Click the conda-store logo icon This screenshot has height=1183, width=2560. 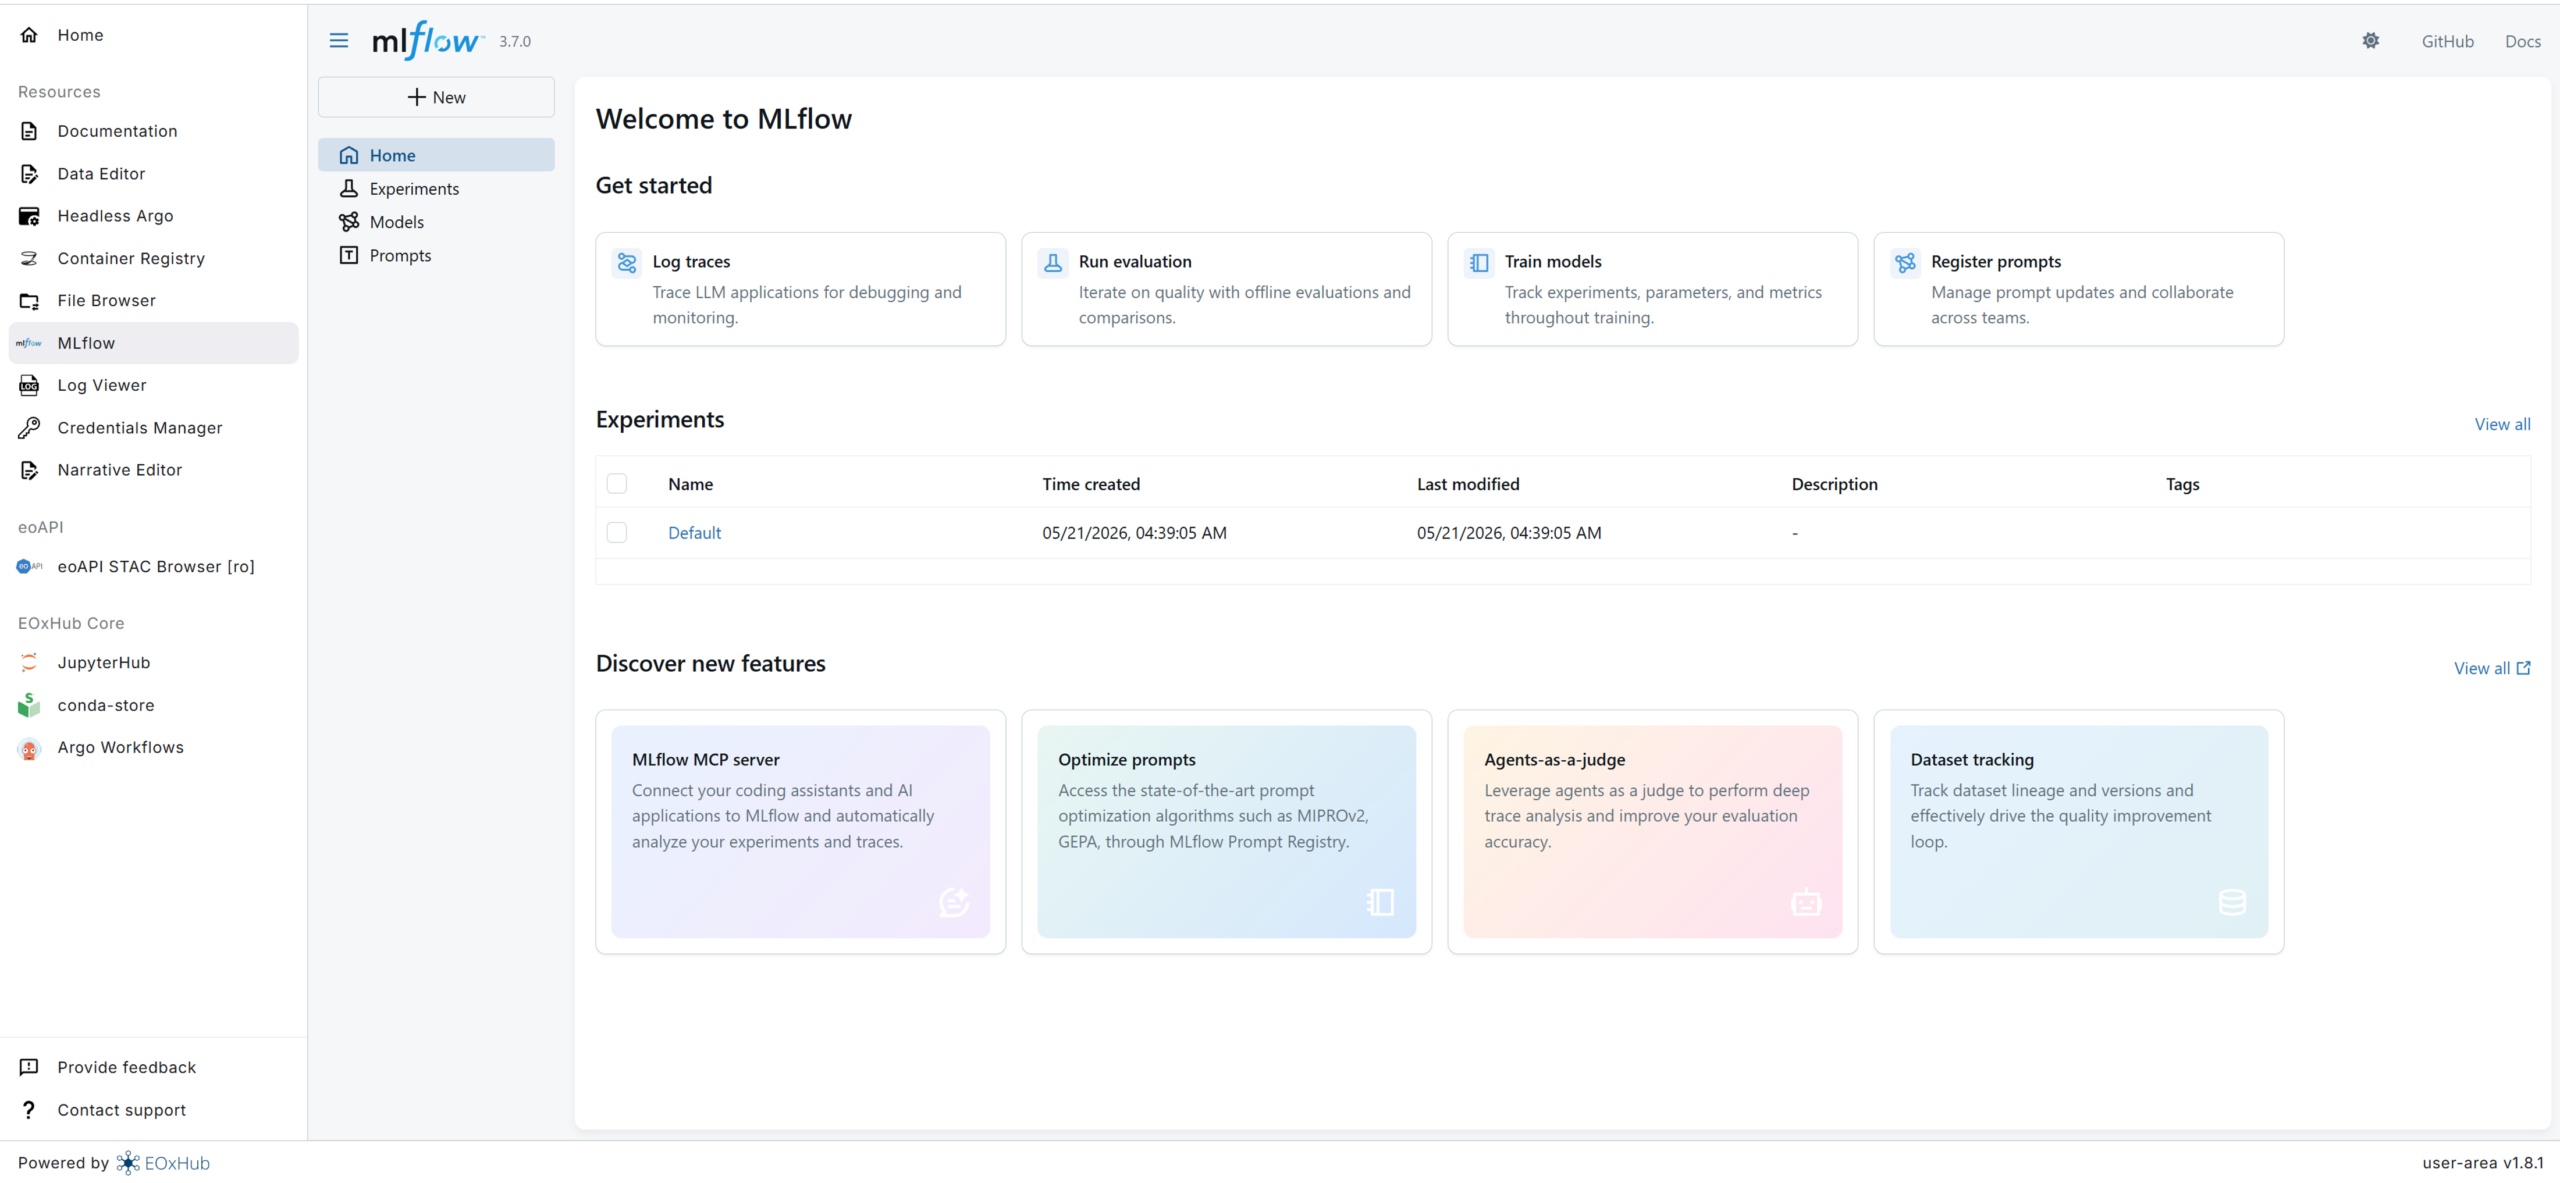tap(29, 705)
